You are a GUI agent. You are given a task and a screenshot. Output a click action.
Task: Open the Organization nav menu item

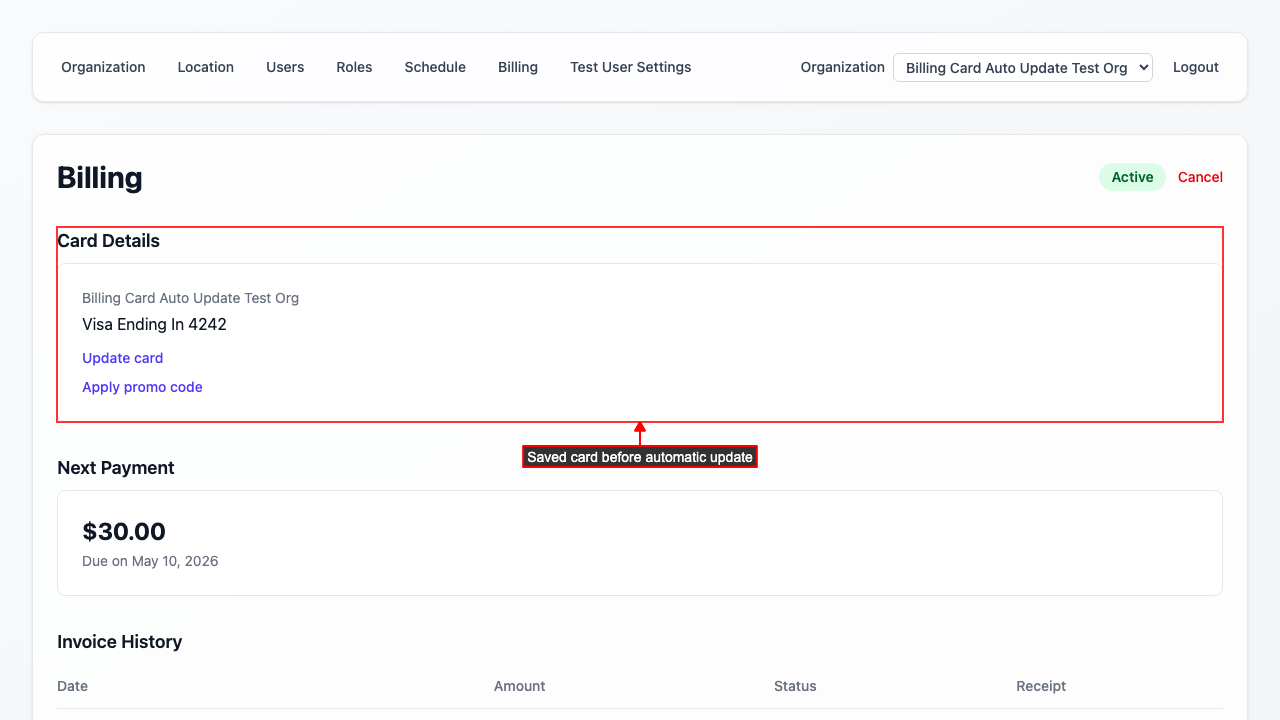[103, 67]
